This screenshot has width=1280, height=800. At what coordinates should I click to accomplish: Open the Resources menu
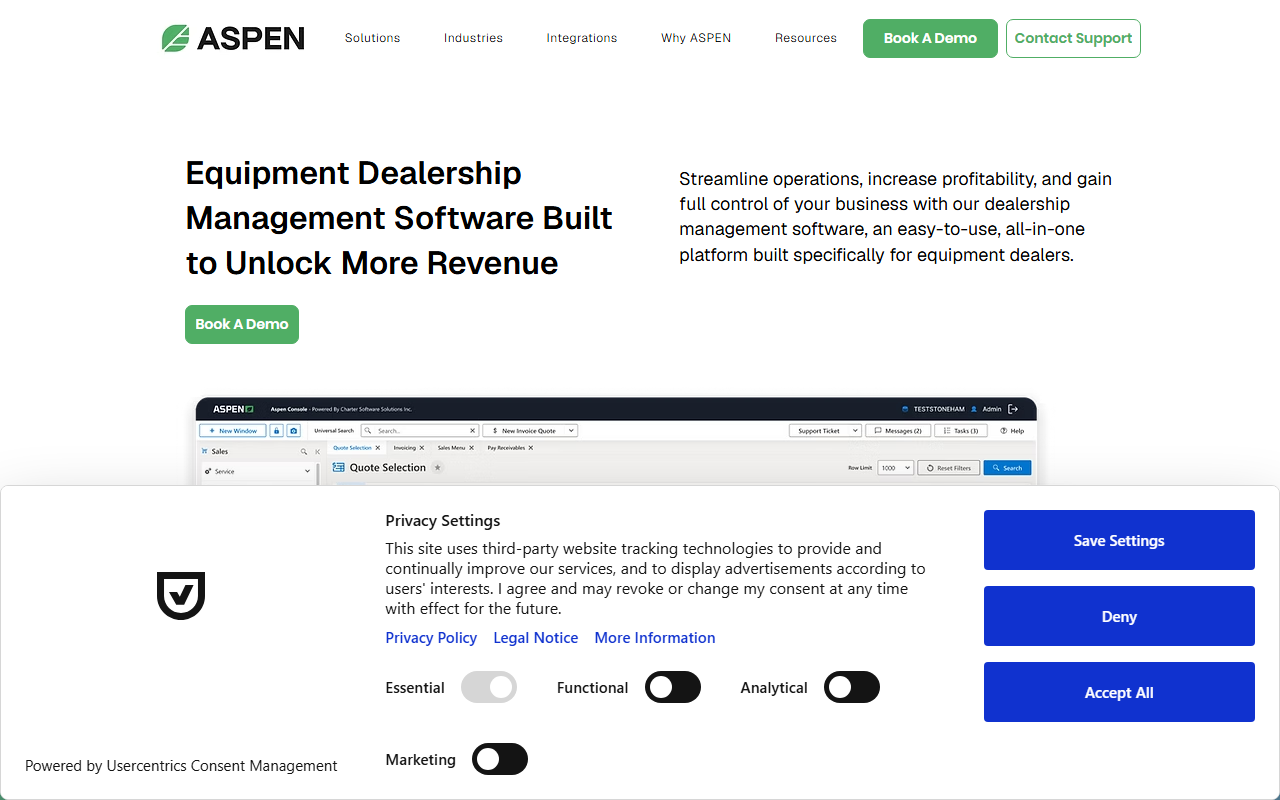[806, 38]
